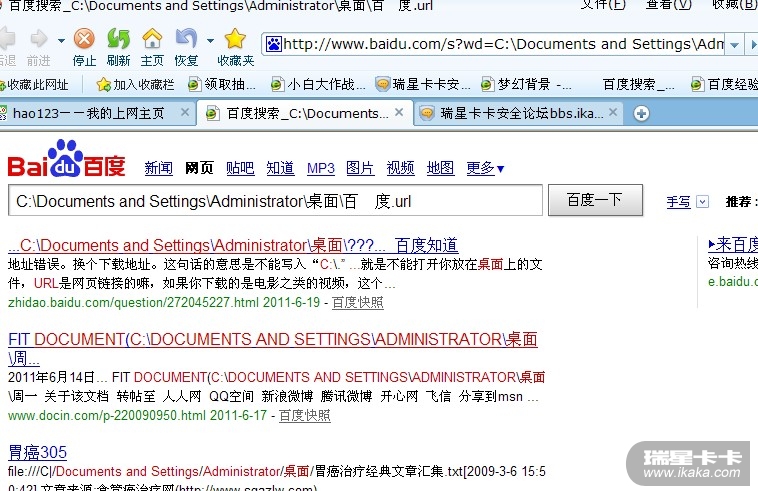Open the 梦幻背景 bookmark
Image resolution: width=758 pixels, height=491 pixels.
pos(526,85)
